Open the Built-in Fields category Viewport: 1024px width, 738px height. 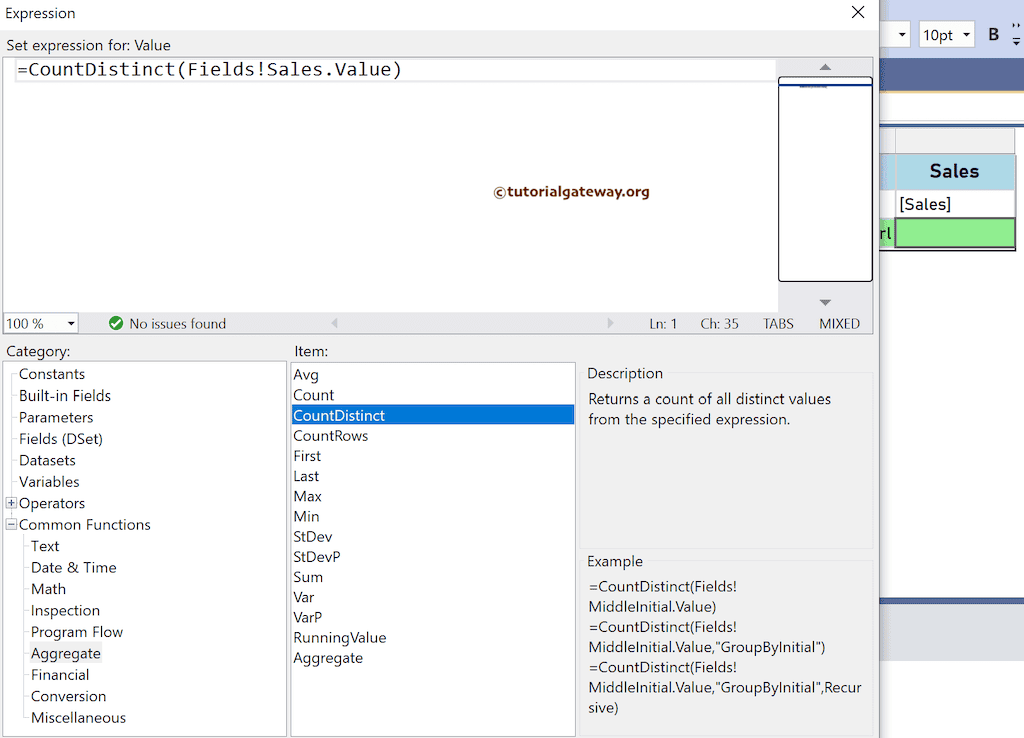click(x=64, y=395)
